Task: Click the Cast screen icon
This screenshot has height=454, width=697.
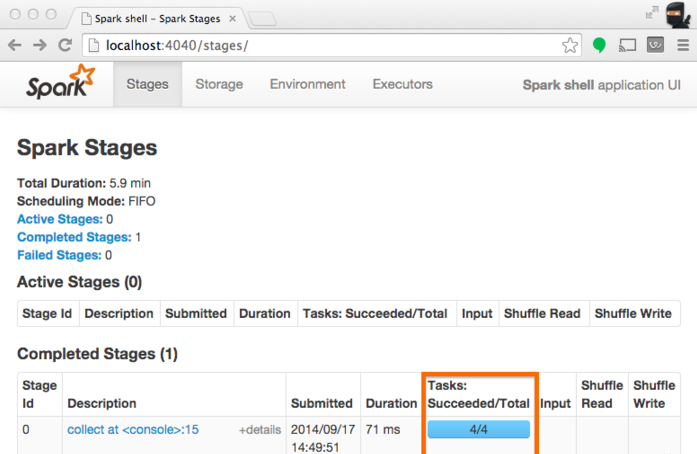Action: [x=628, y=45]
